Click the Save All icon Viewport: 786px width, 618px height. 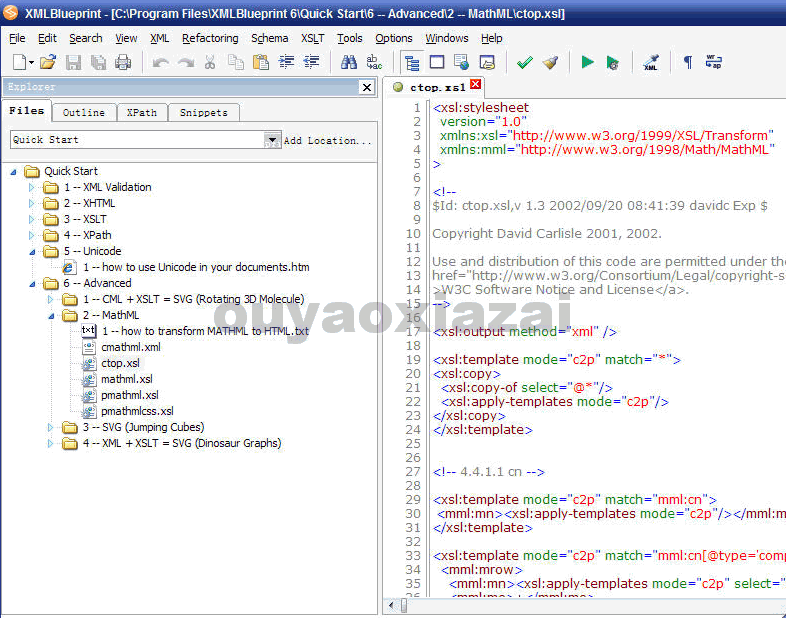[98, 62]
